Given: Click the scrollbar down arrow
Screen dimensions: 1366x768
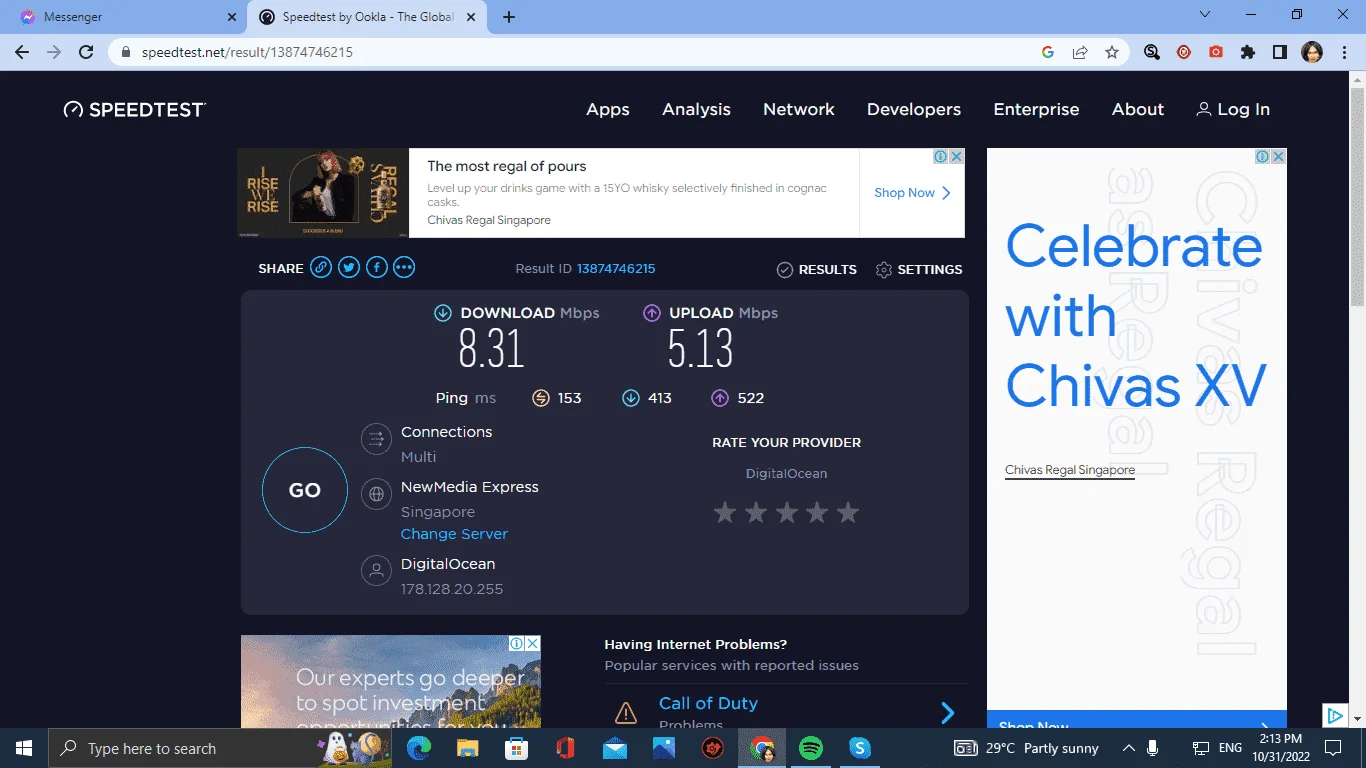Looking at the screenshot, I should tap(1357, 718).
